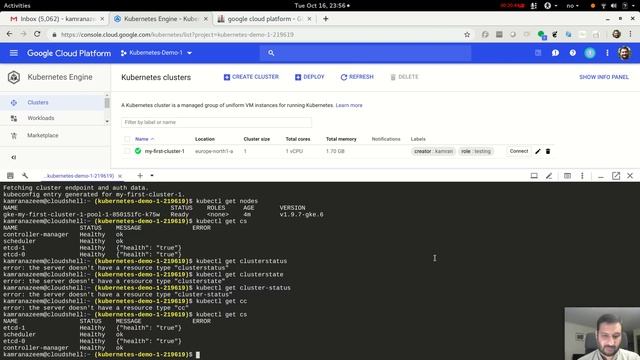Click the Cloud Shell web preview icon
Viewport: 640px width, 360px height.
point(534,176)
